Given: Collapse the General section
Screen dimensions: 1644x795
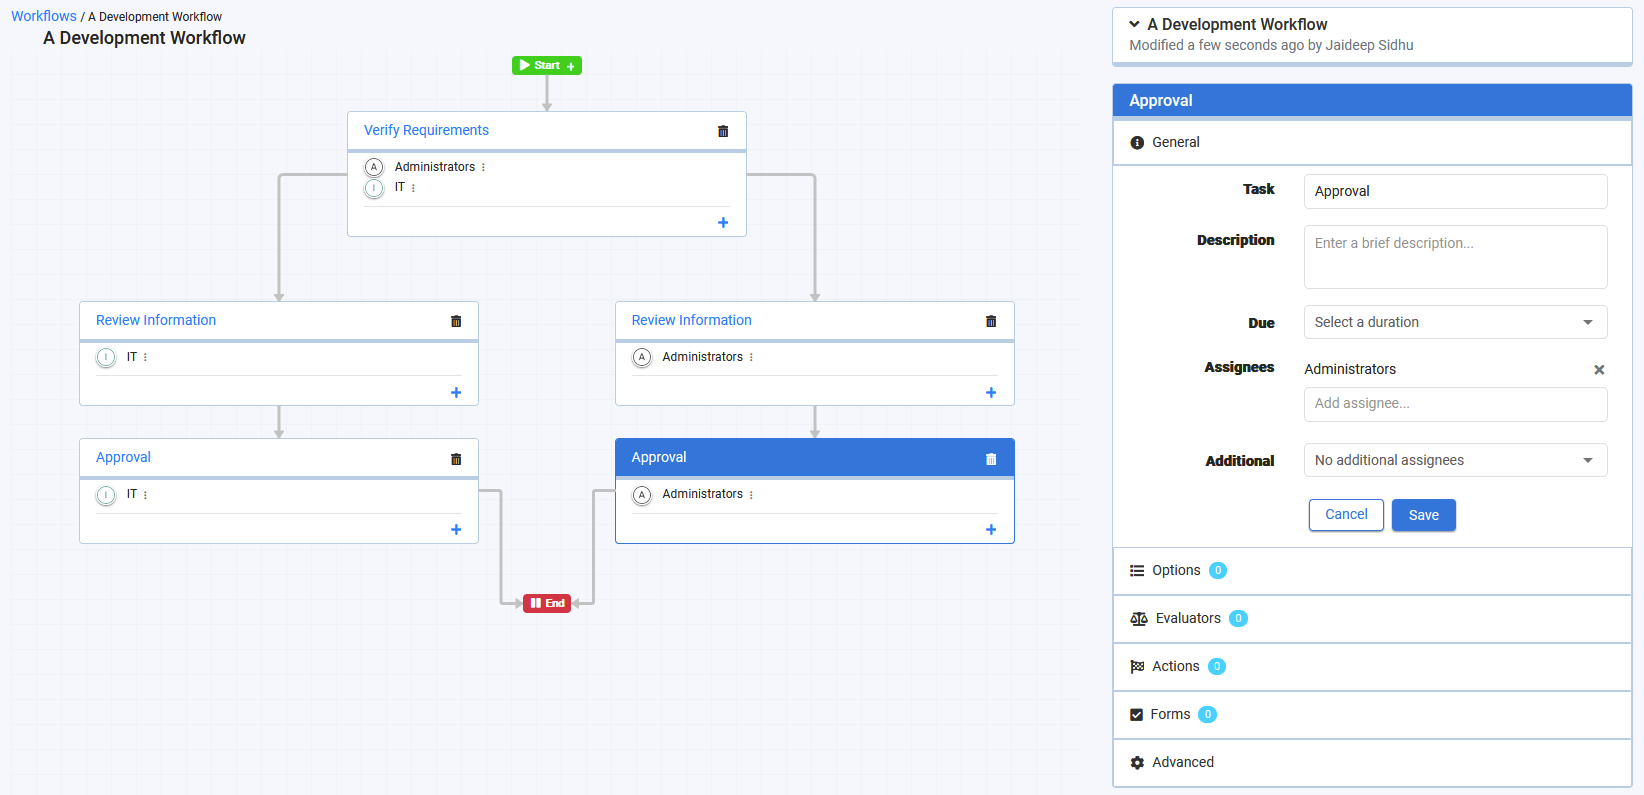Looking at the screenshot, I should click(1372, 143).
